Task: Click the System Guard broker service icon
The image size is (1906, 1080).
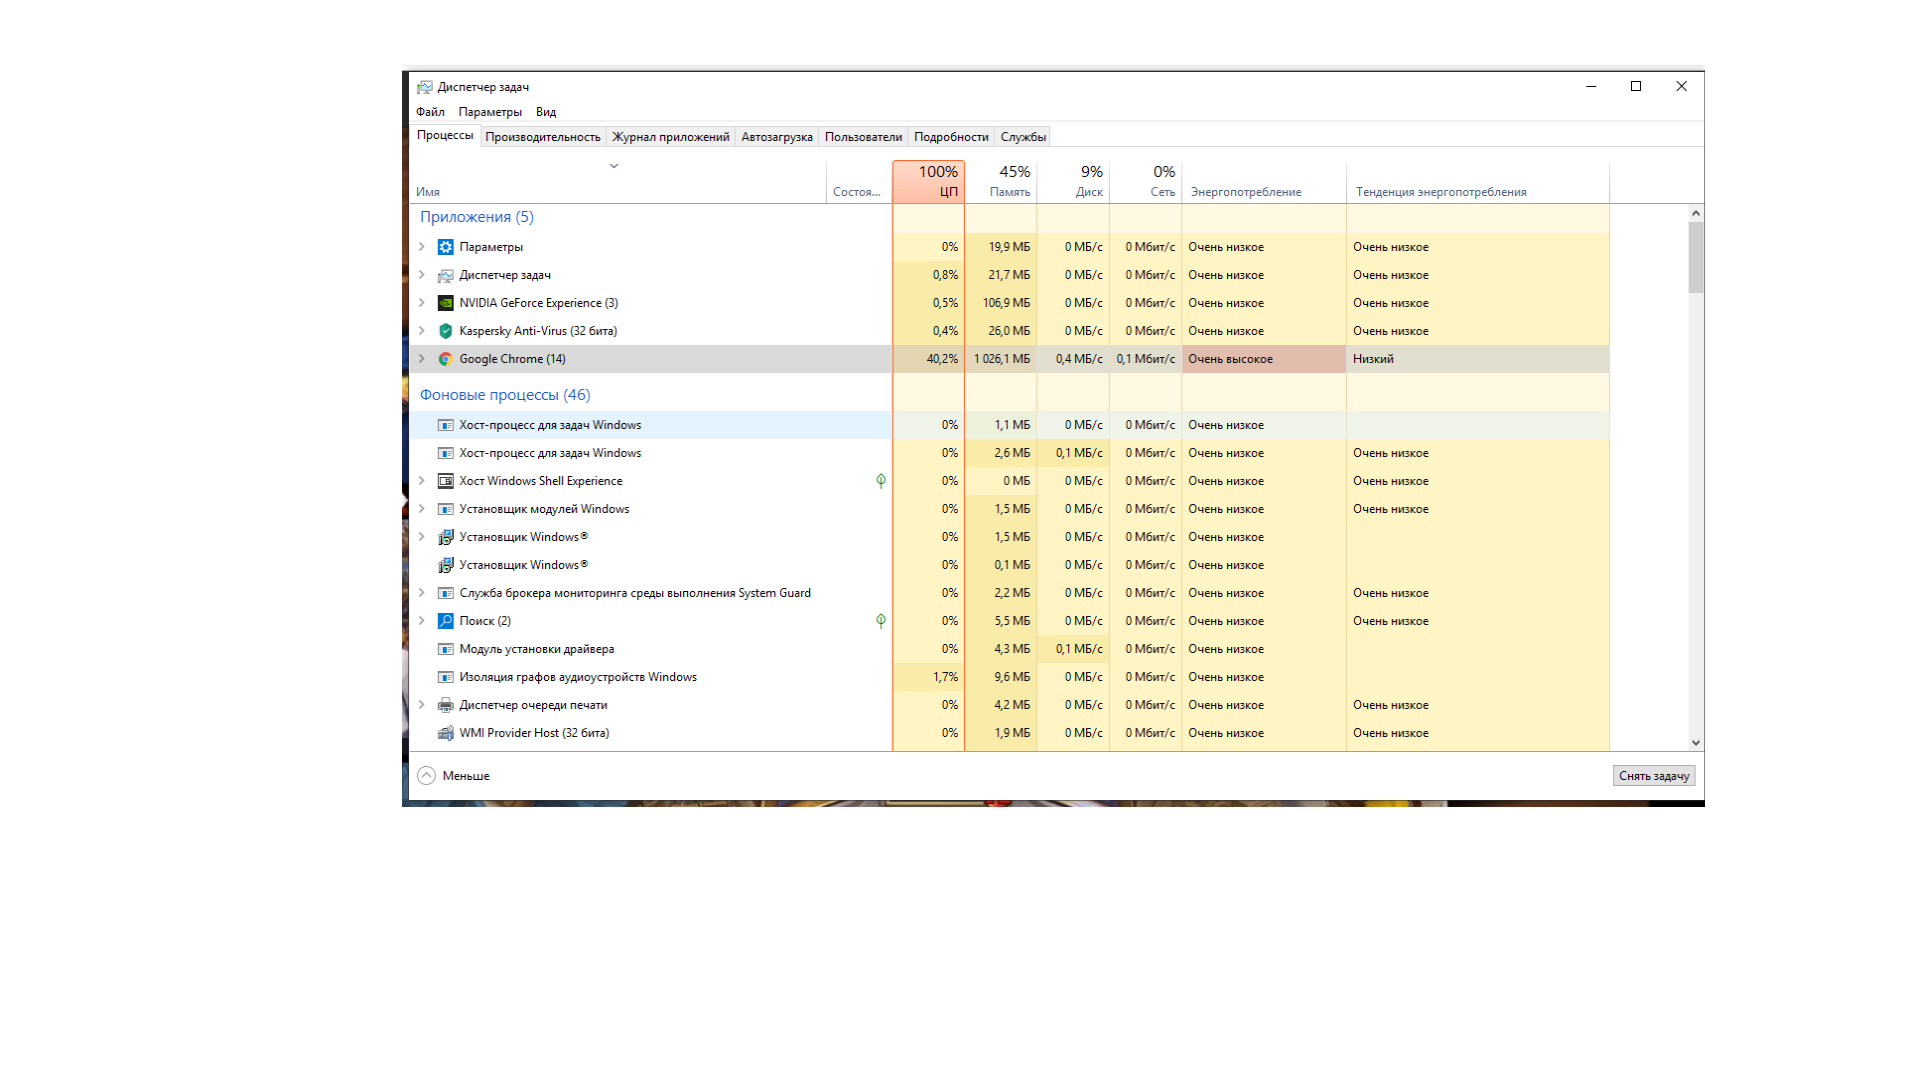Action: click(x=446, y=593)
